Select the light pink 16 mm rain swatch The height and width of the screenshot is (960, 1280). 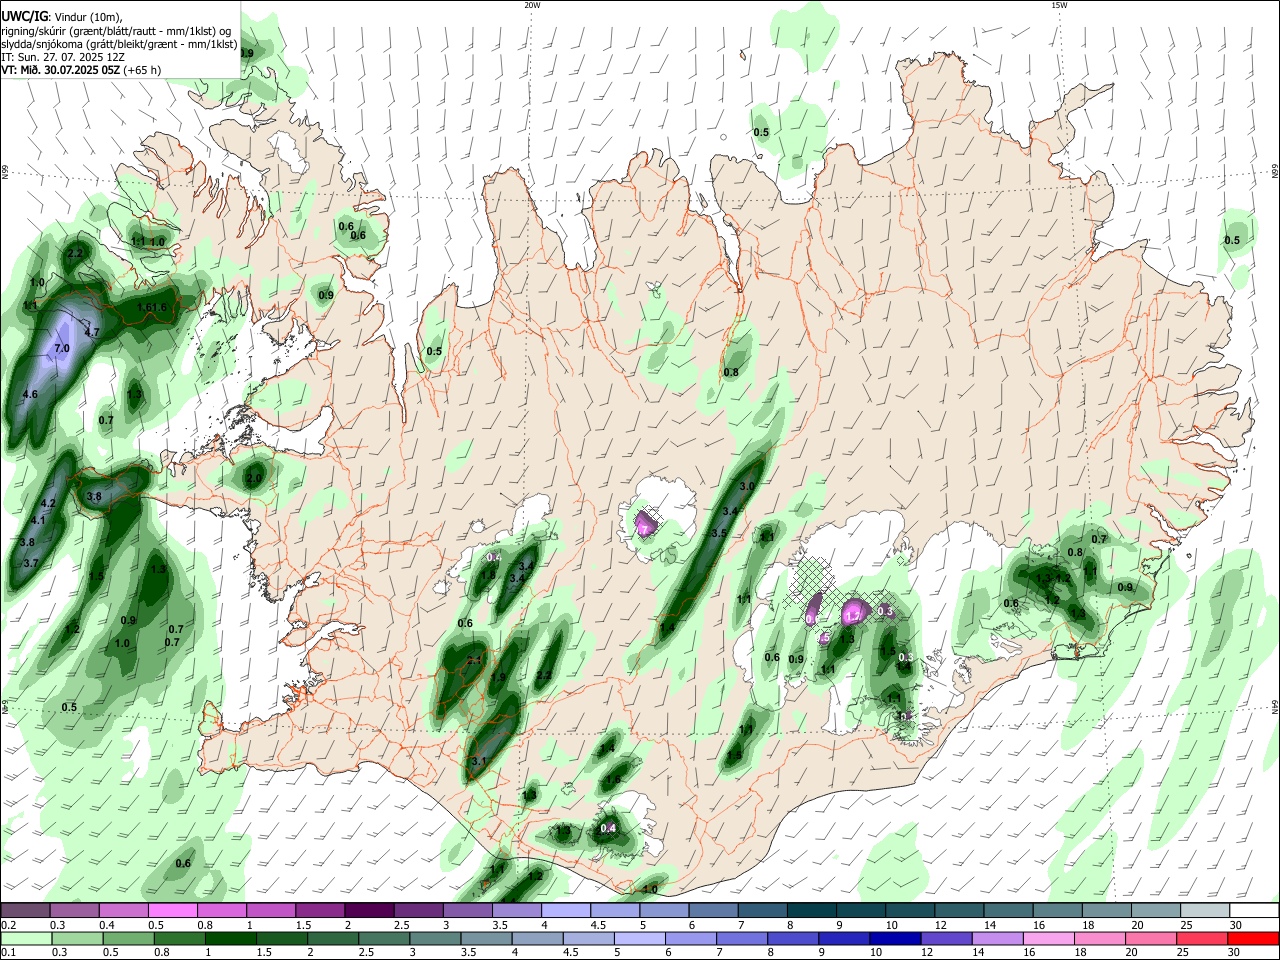[1049, 938]
